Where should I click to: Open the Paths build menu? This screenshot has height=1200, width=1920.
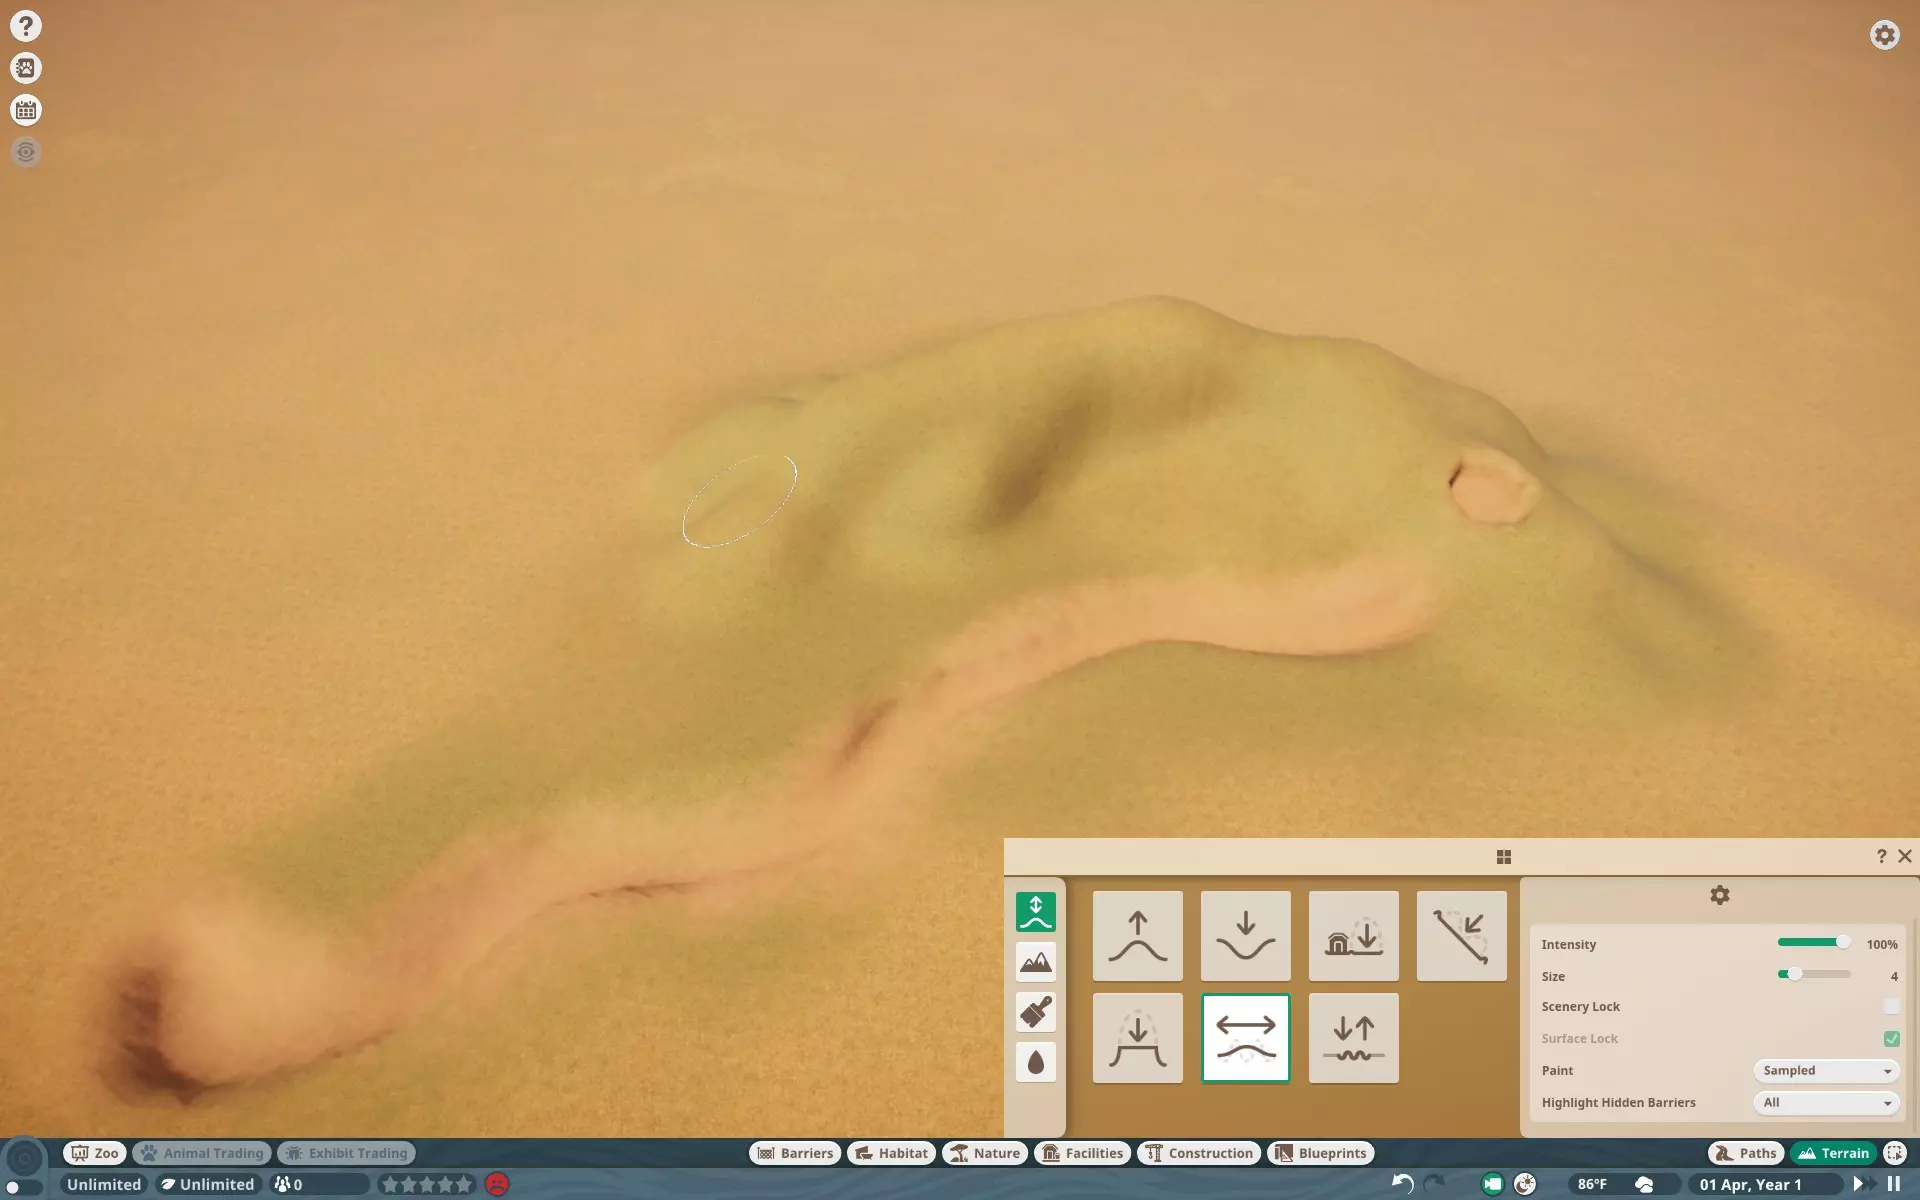[1746, 1153]
